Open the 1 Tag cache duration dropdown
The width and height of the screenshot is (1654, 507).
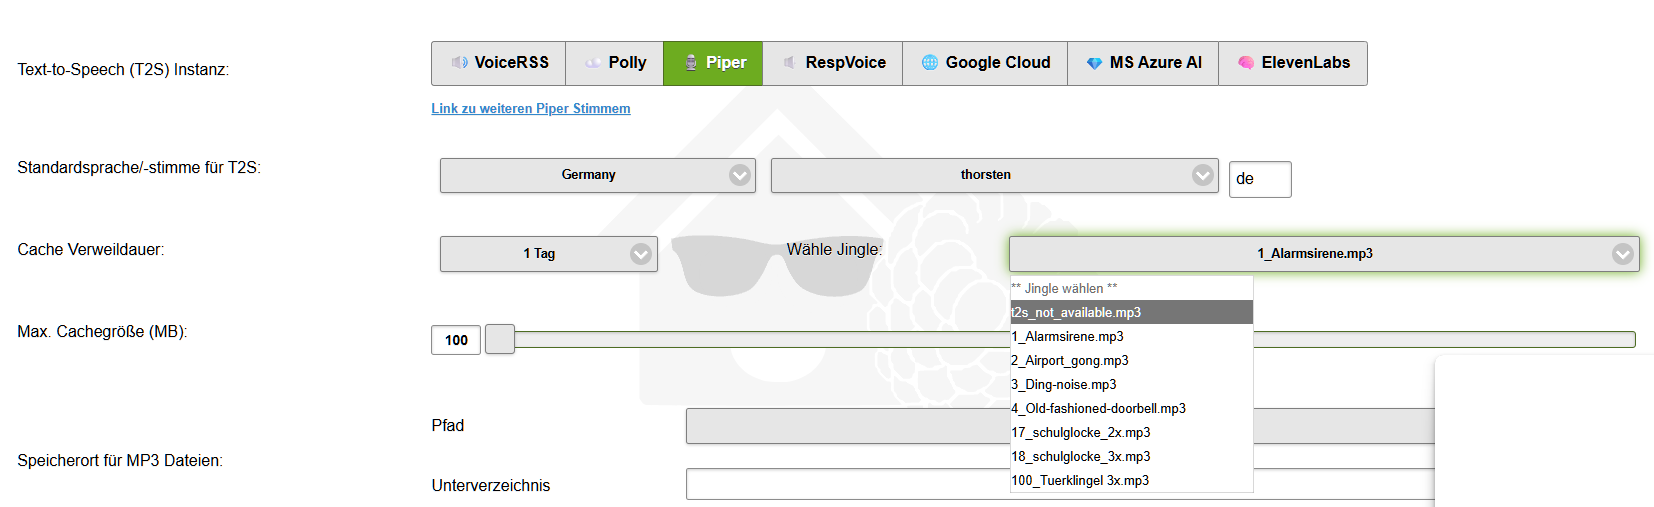click(548, 254)
